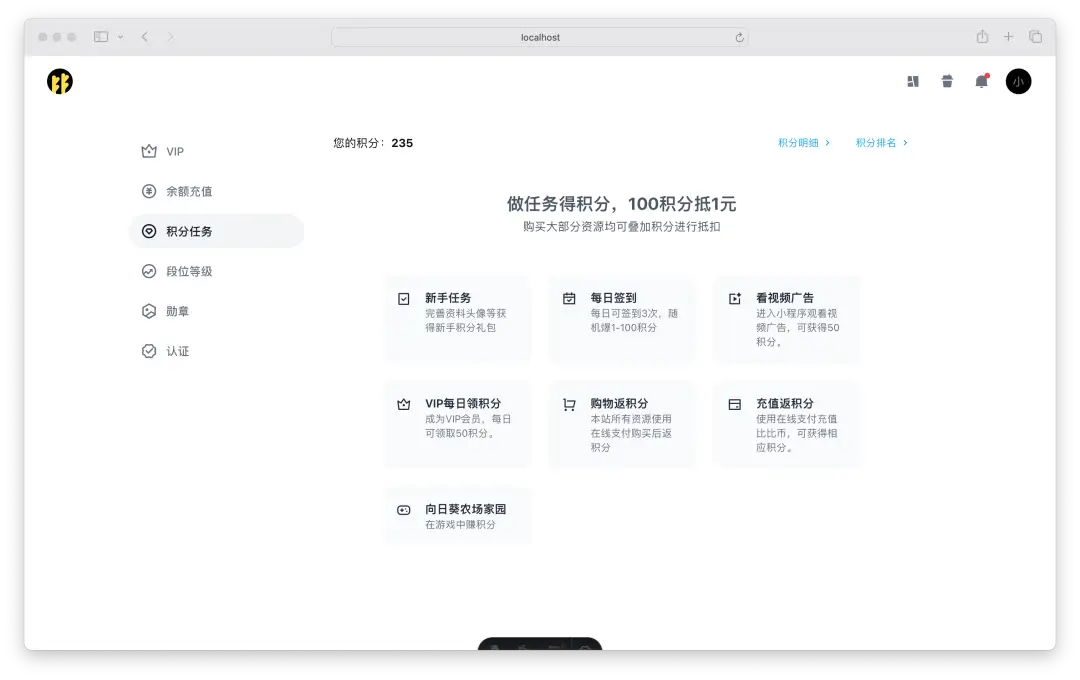
Task: Open the 新手任务 beginner task card
Action: [457, 320]
